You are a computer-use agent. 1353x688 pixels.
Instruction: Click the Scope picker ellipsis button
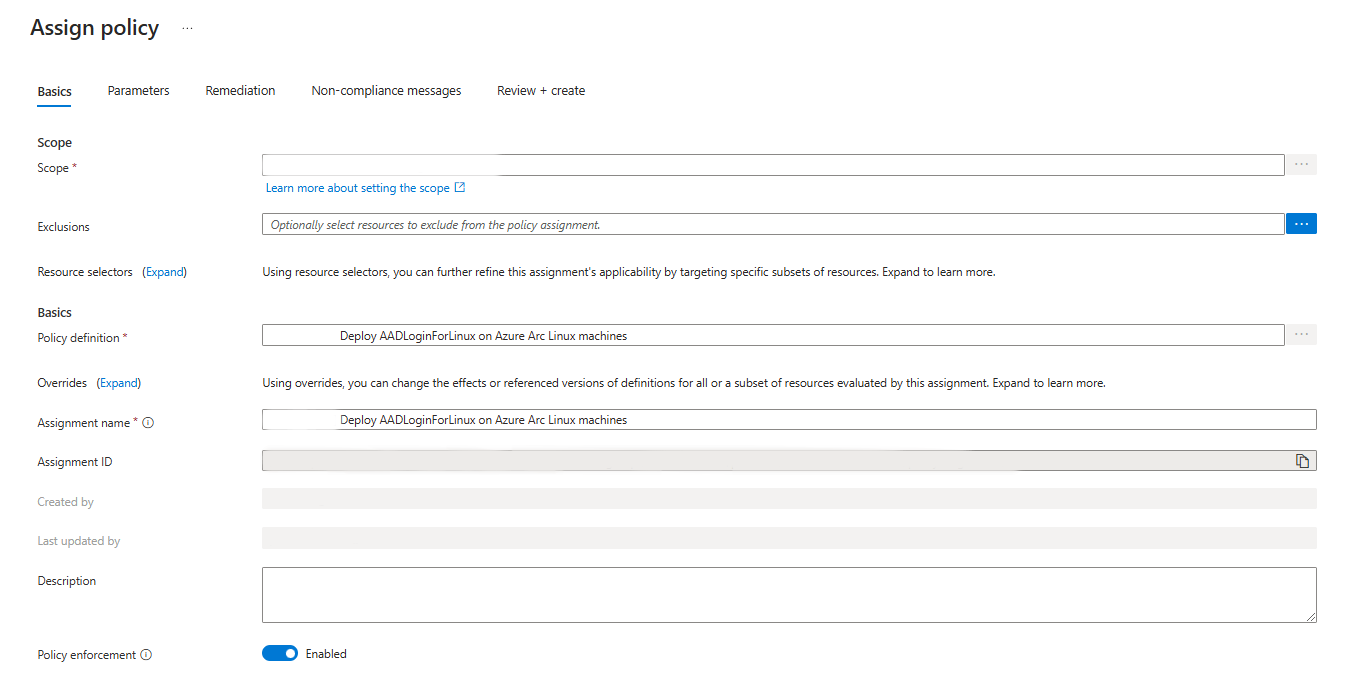1301,165
